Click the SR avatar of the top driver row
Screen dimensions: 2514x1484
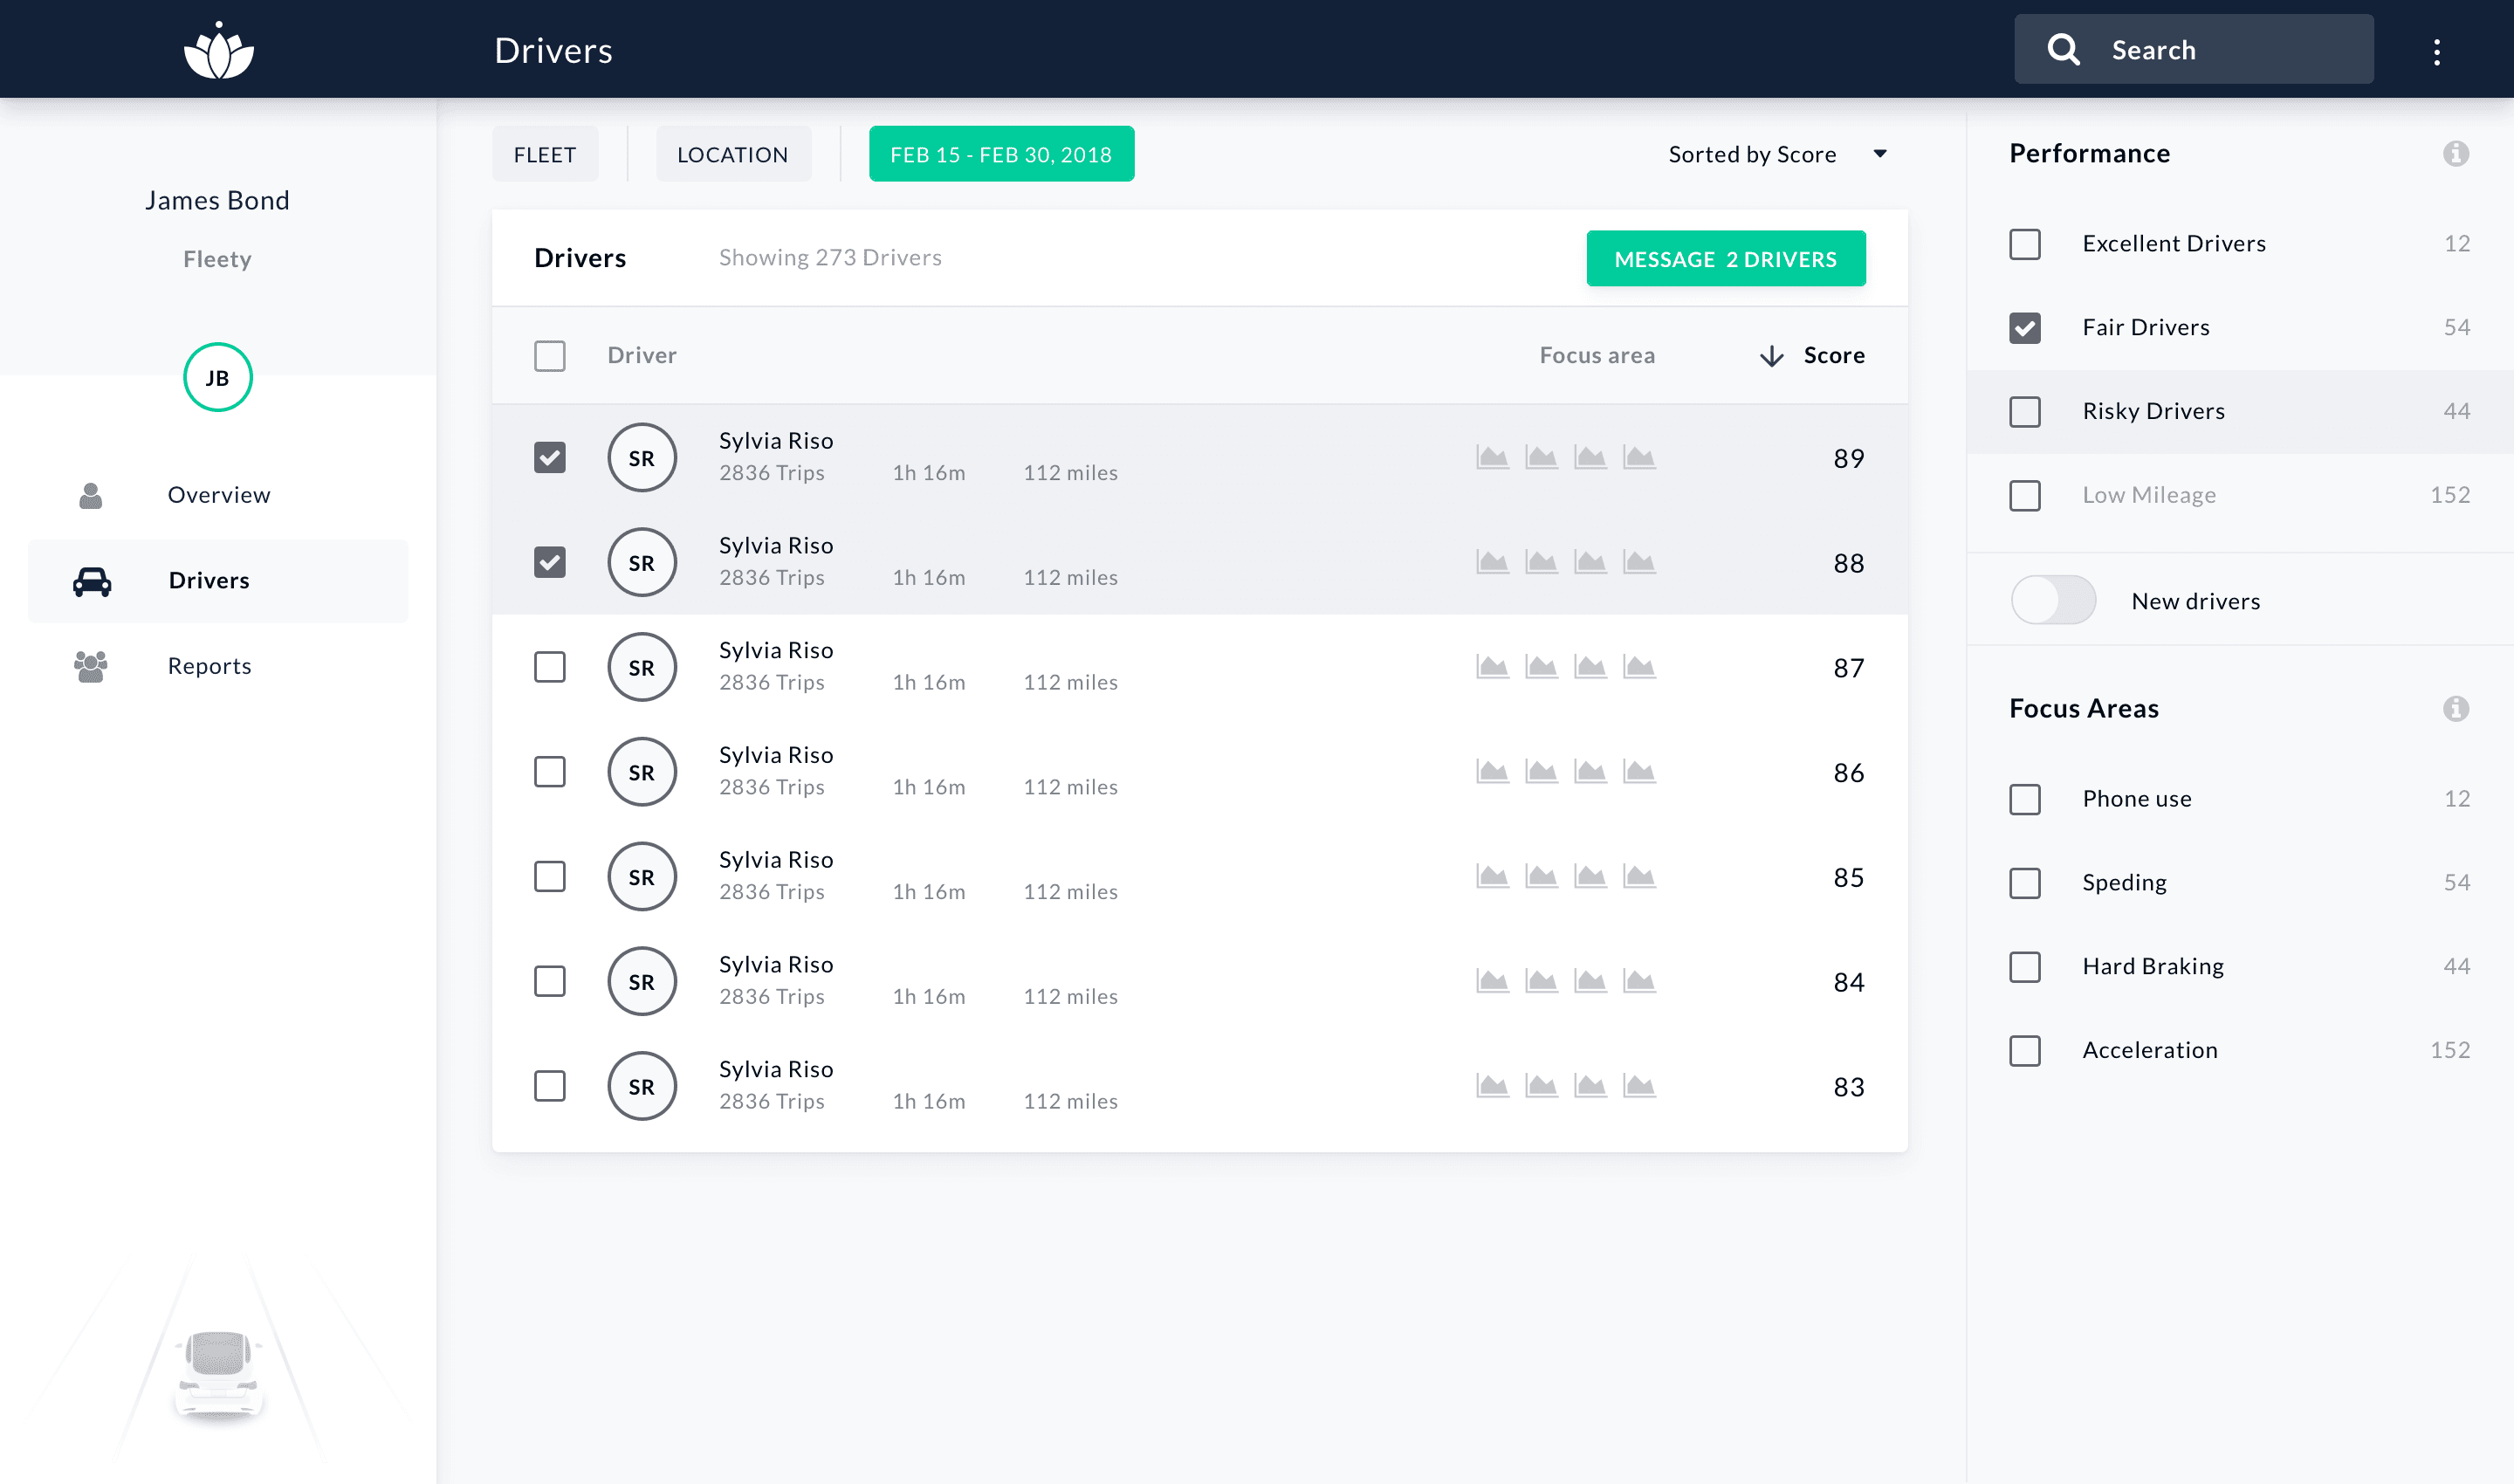pos(641,457)
